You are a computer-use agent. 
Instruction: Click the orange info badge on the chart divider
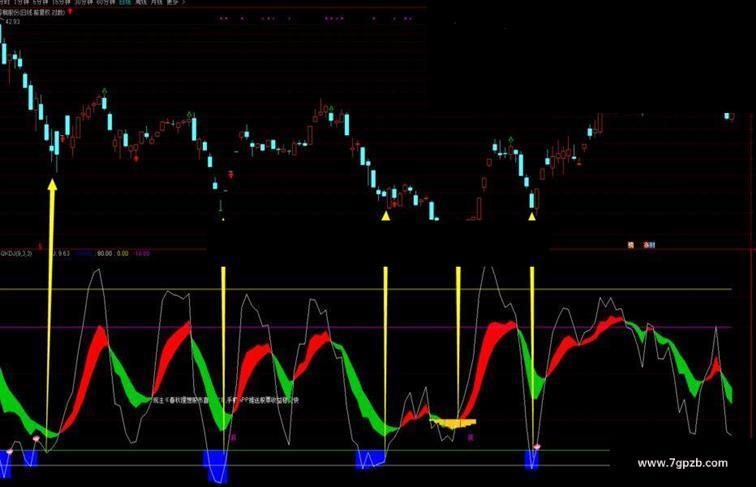pos(631,245)
